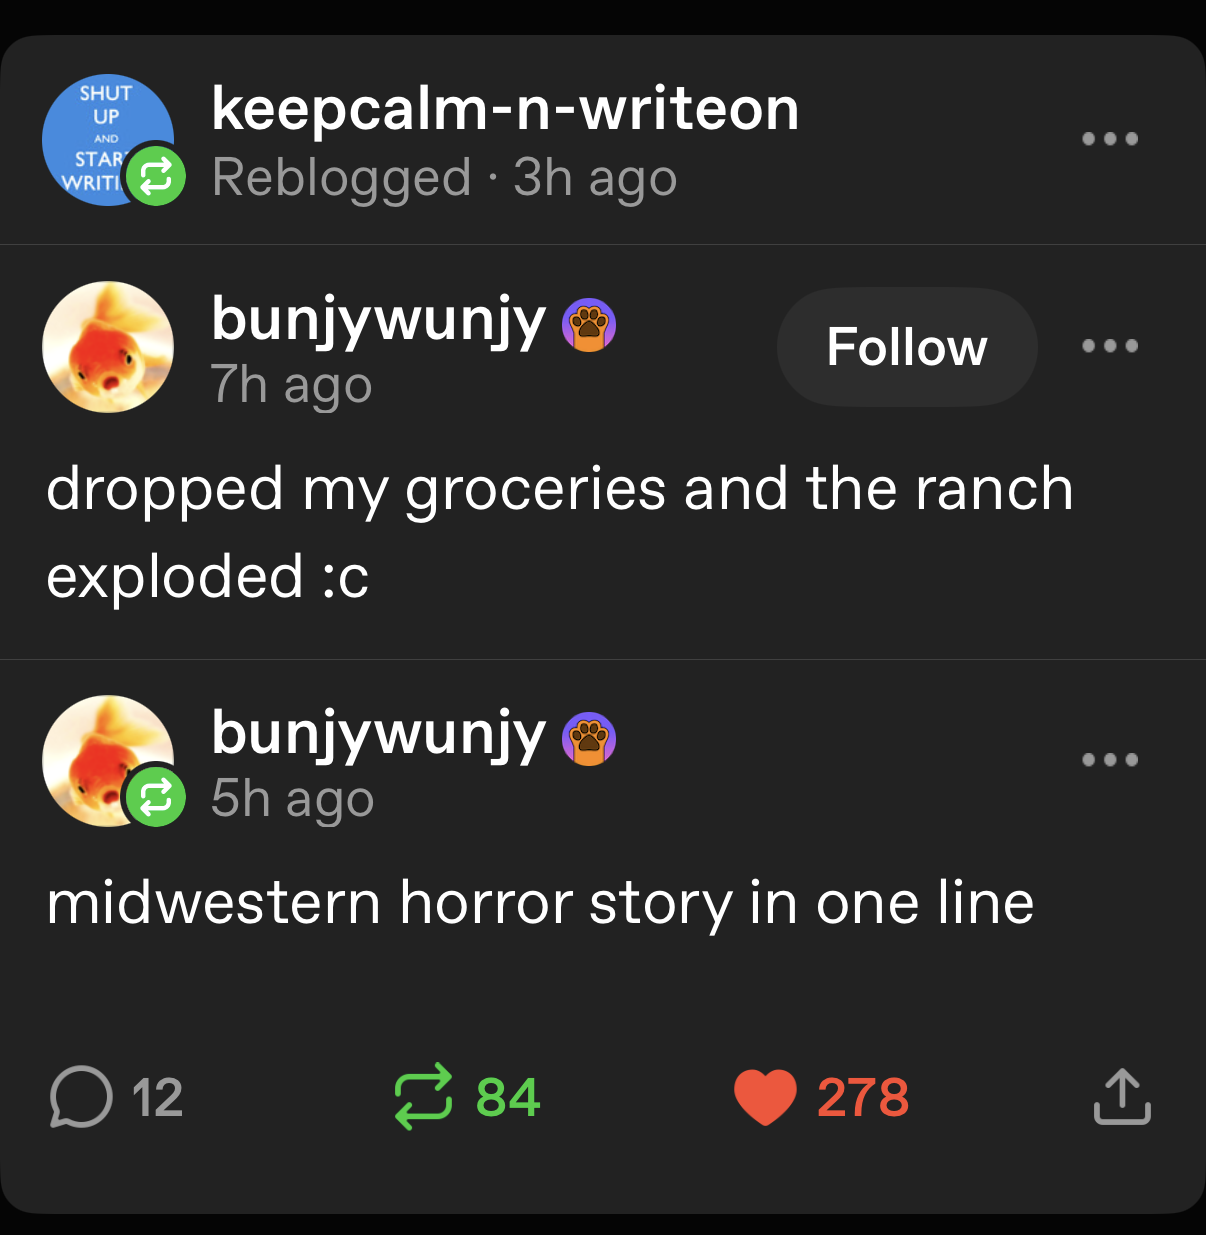Open keepcalm-n-writeon's blue avatar
The width and height of the screenshot is (1206, 1235).
(107, 140)
